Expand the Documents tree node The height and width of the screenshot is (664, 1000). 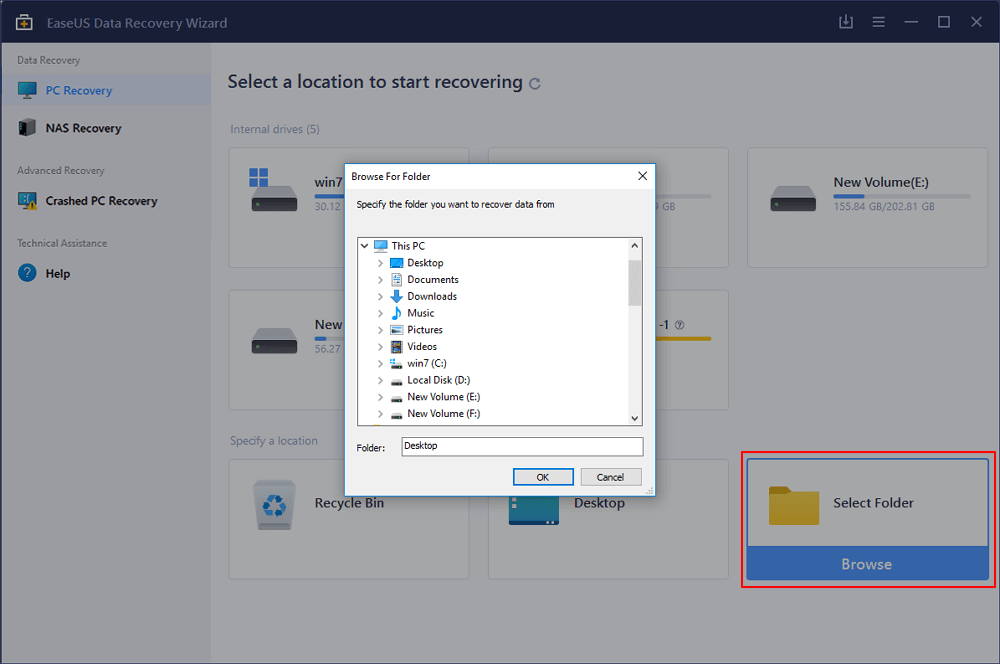pyautogui.click(x=381, y=280)
